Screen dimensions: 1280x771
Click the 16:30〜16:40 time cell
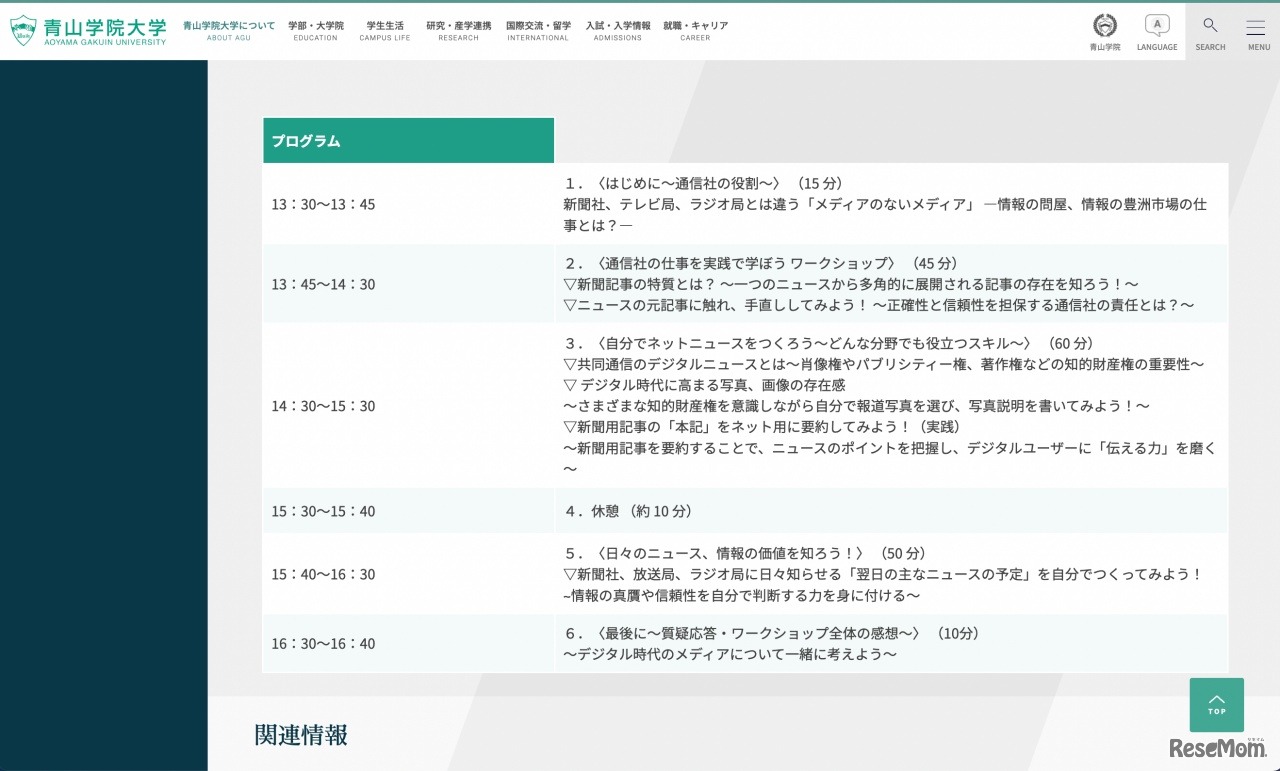tap(323, 644)
